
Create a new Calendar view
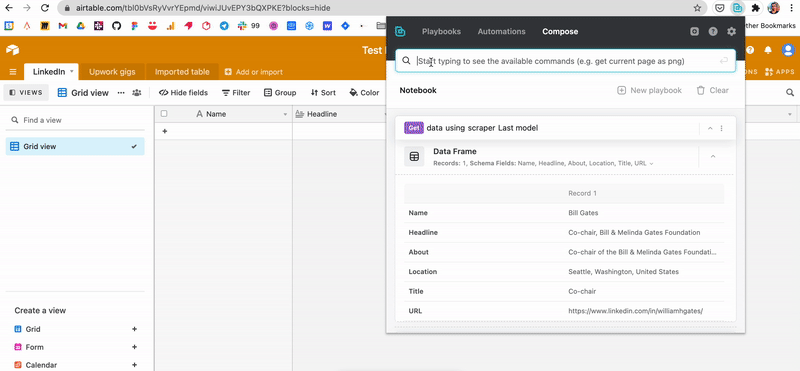pyautogui.click(x=76, y=365)
